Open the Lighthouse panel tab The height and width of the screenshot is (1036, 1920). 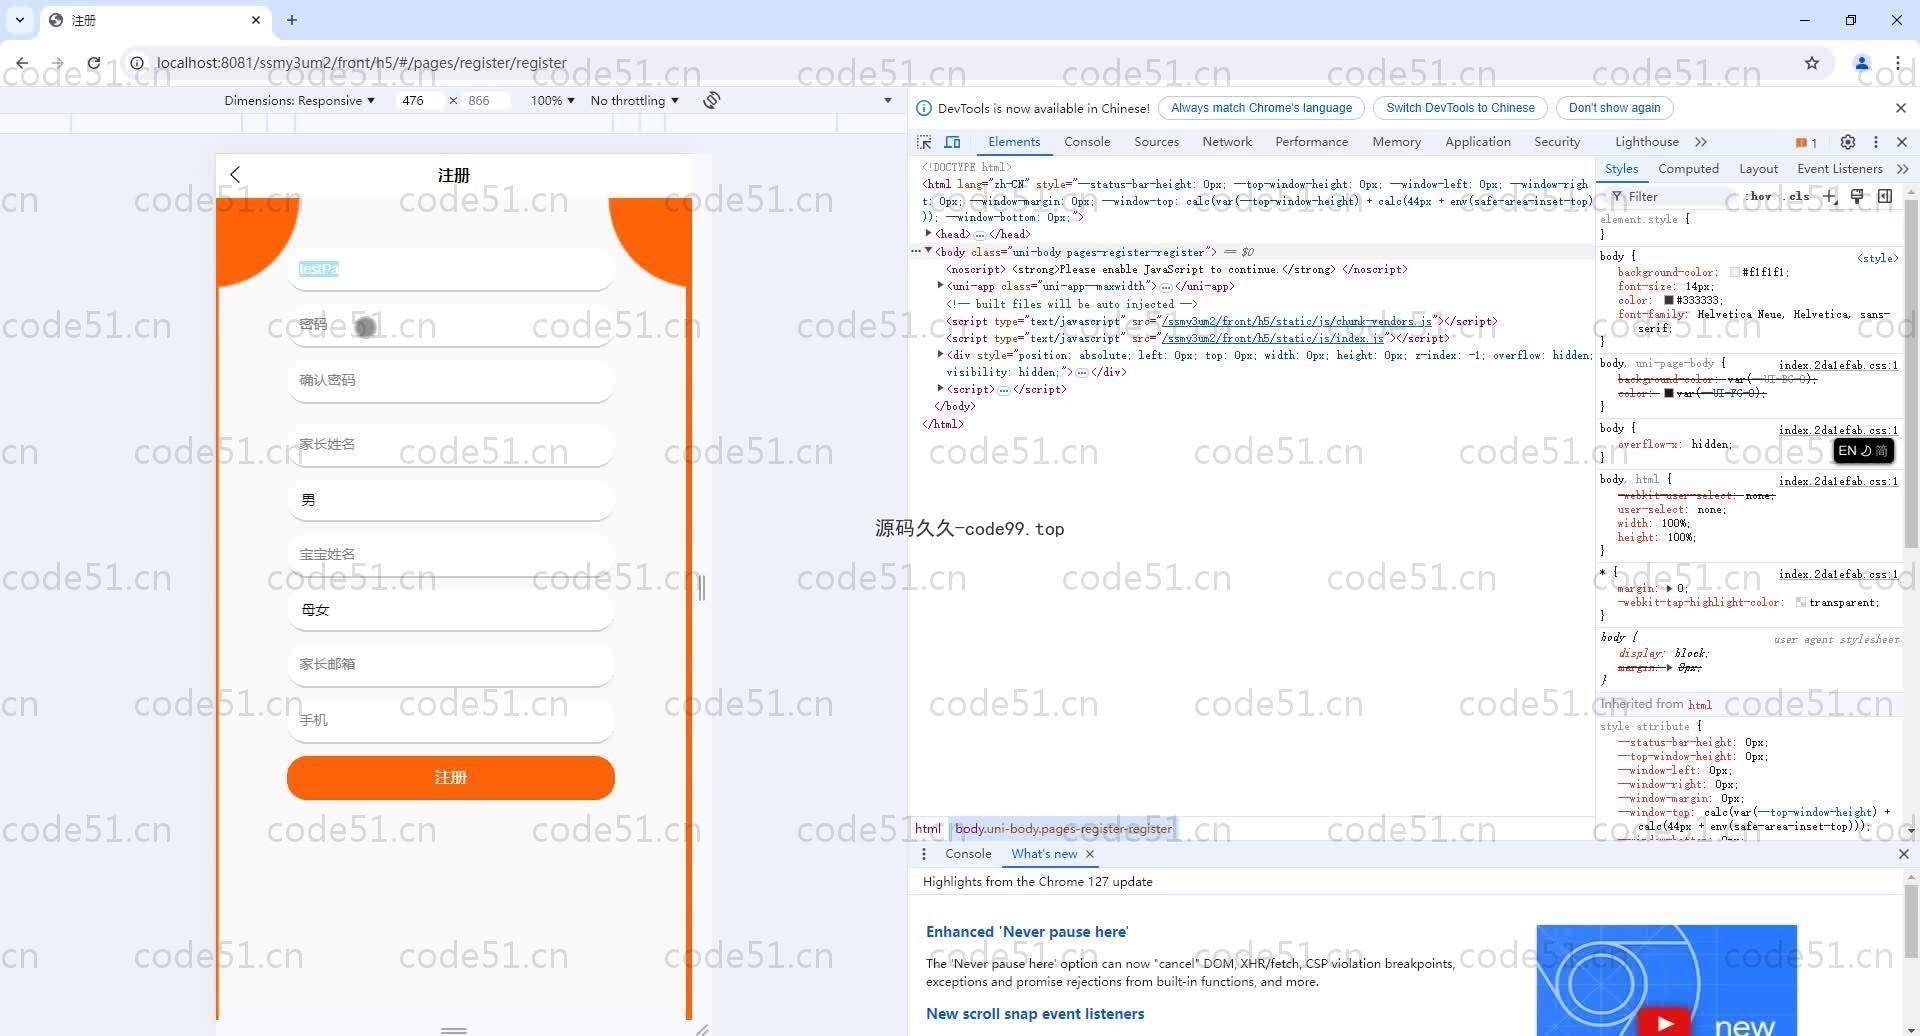1646,142
